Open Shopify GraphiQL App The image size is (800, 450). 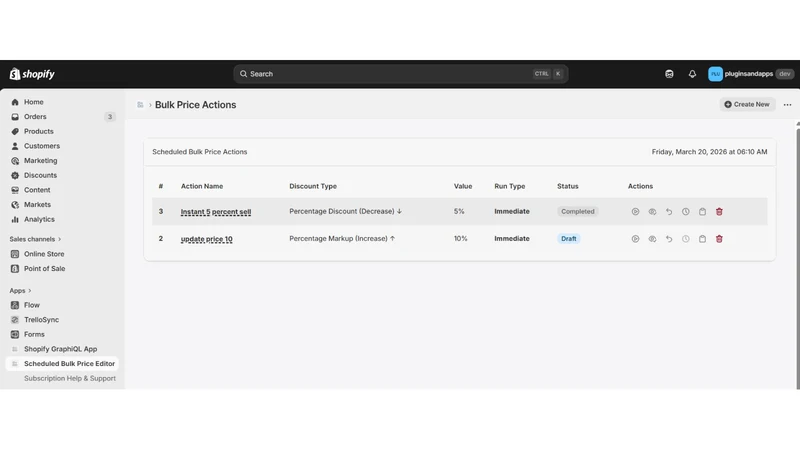click(60, 349)
